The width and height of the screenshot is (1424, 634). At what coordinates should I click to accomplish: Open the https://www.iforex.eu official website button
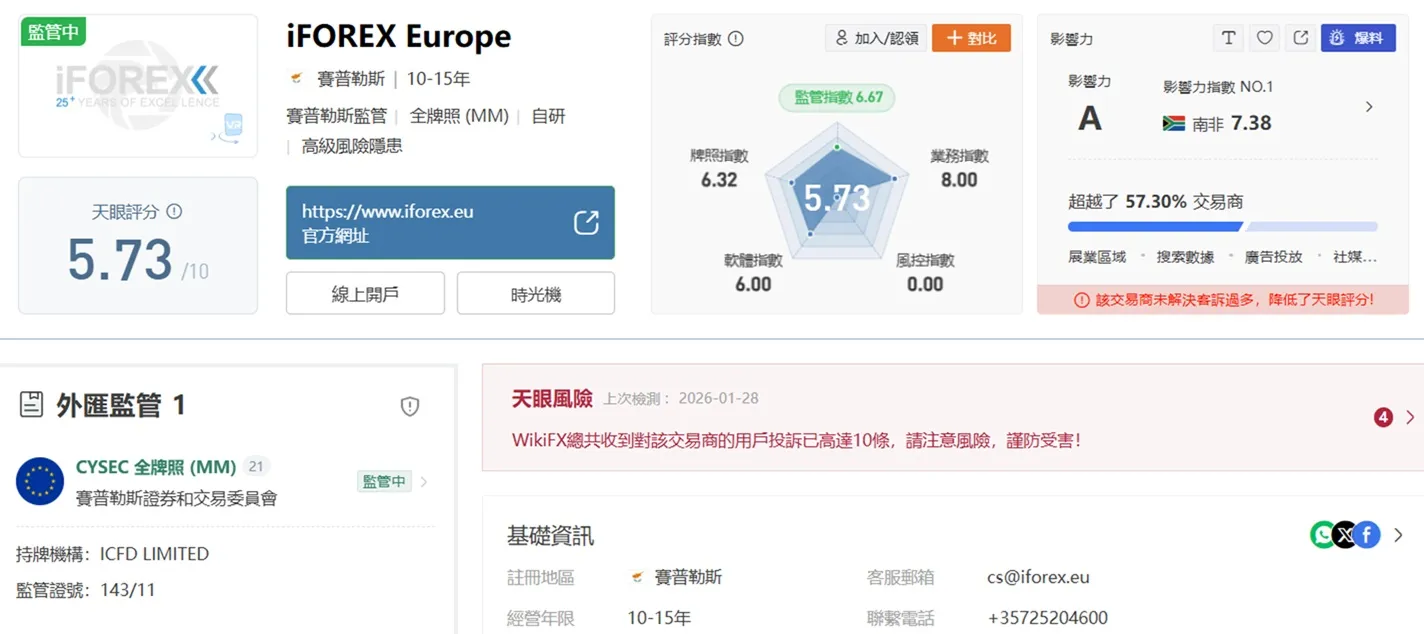(x=450, y=223)
